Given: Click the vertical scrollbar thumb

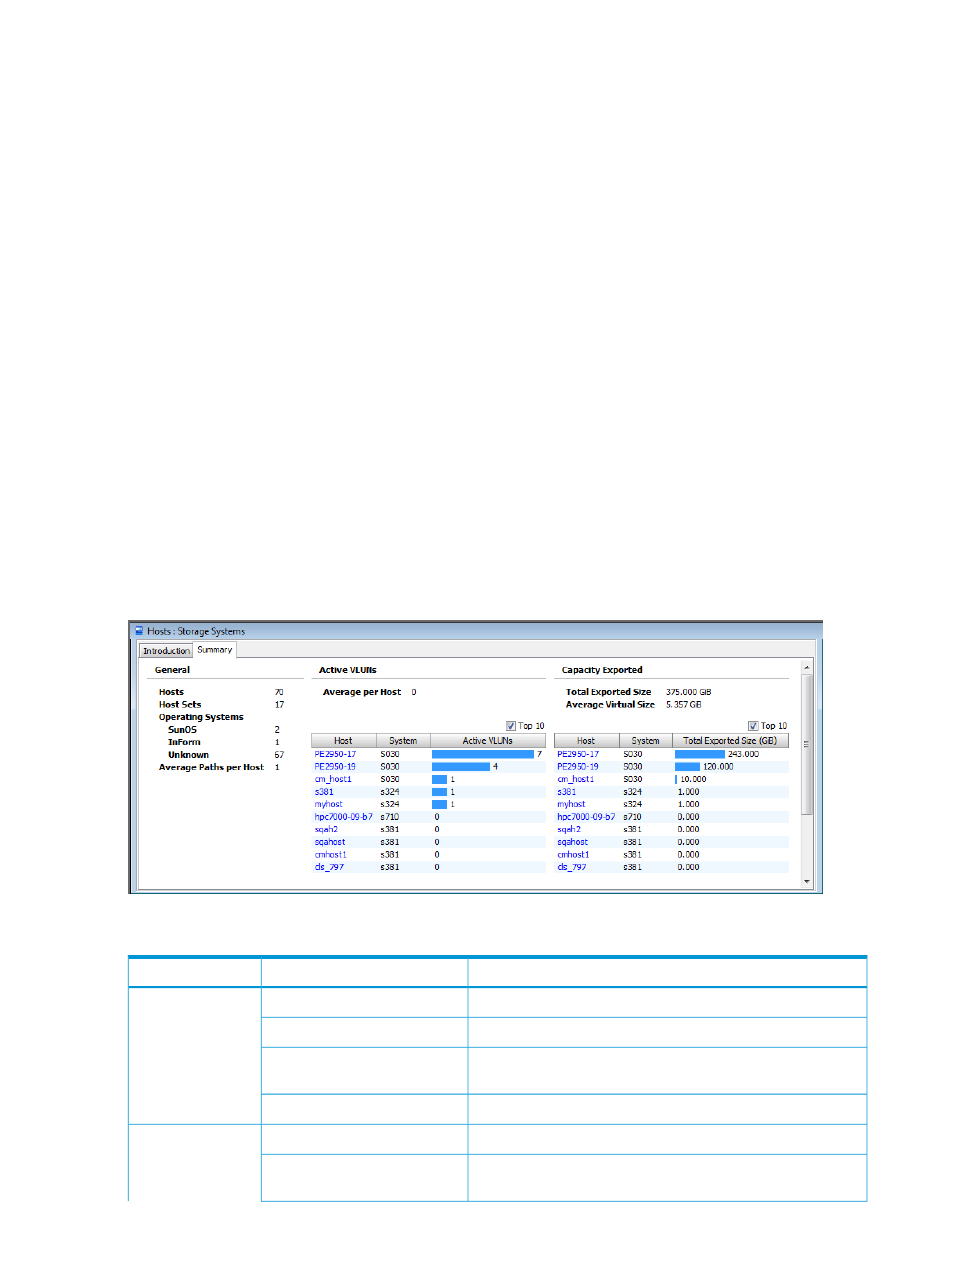Looking at the screenshot, I should [x=807, y=744].
